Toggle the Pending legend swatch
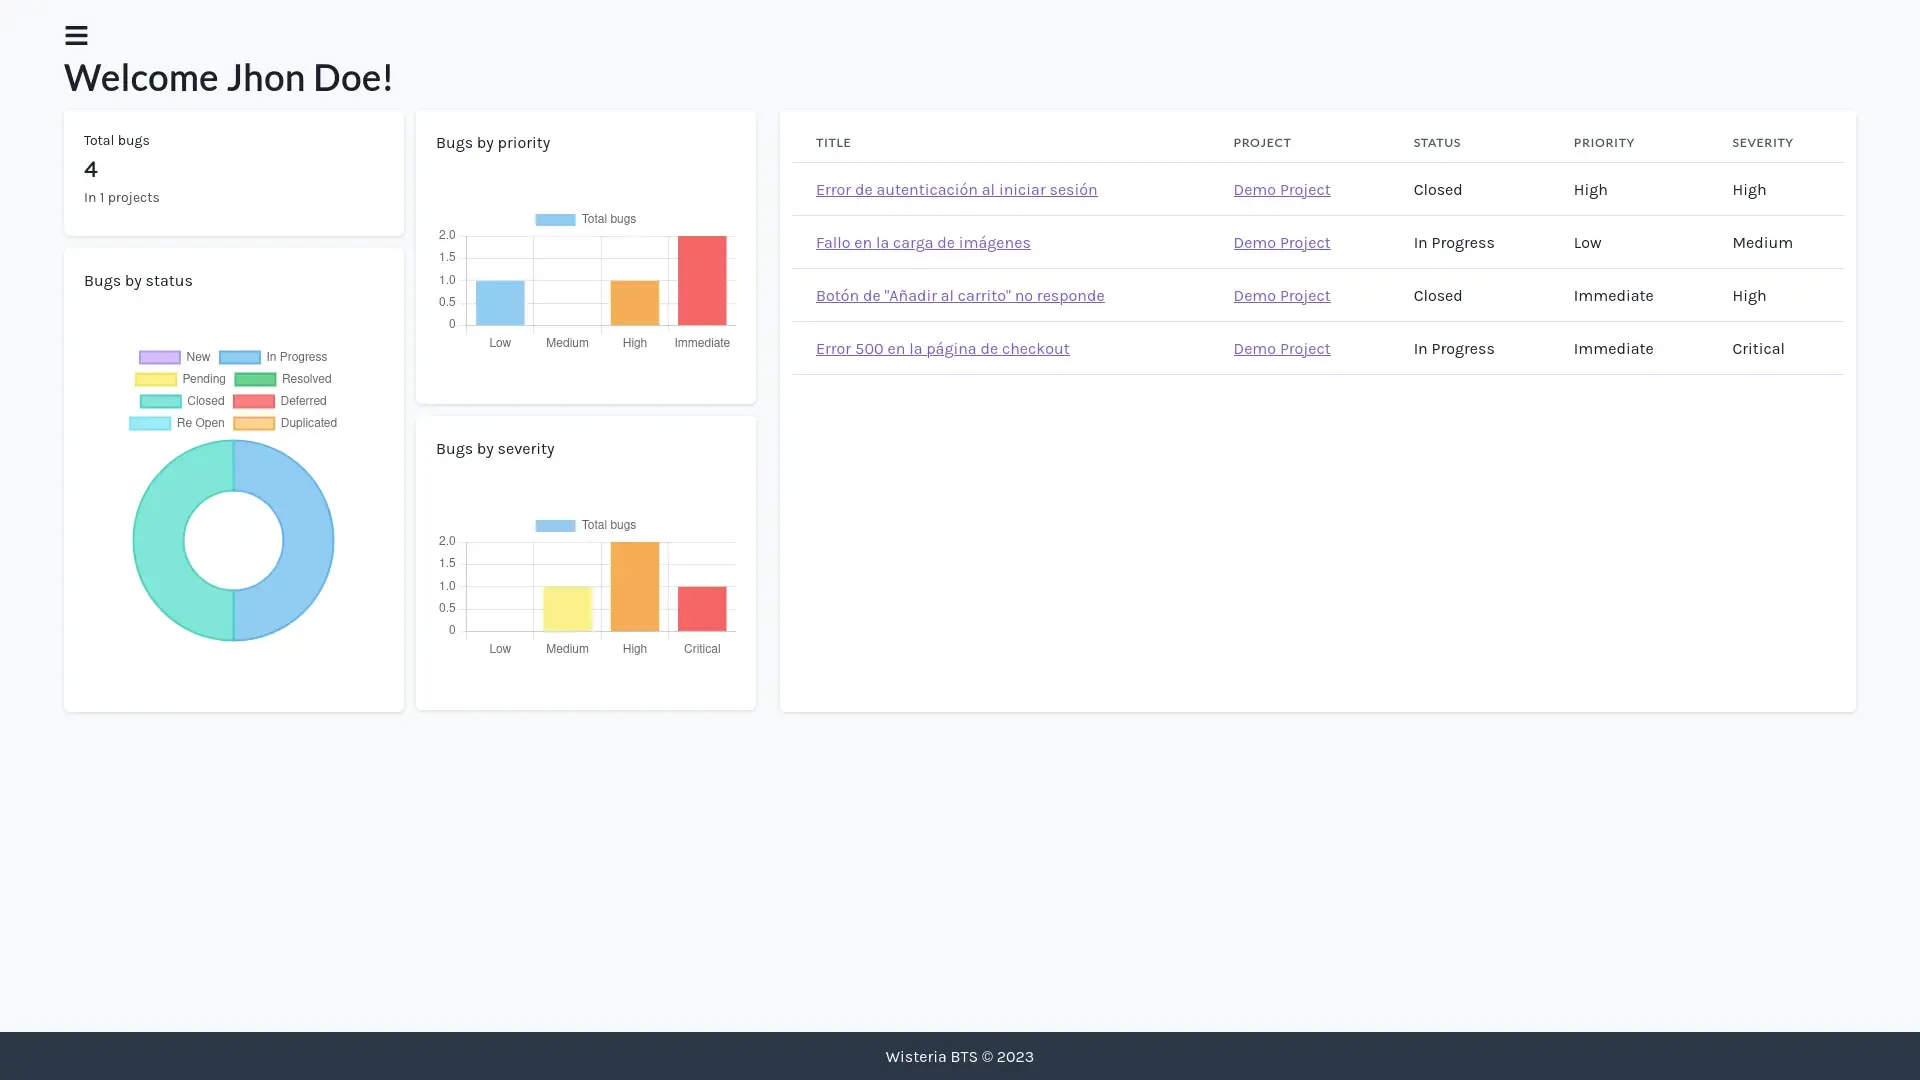This screenshot has height=1080, width=1920. [155, 379]
